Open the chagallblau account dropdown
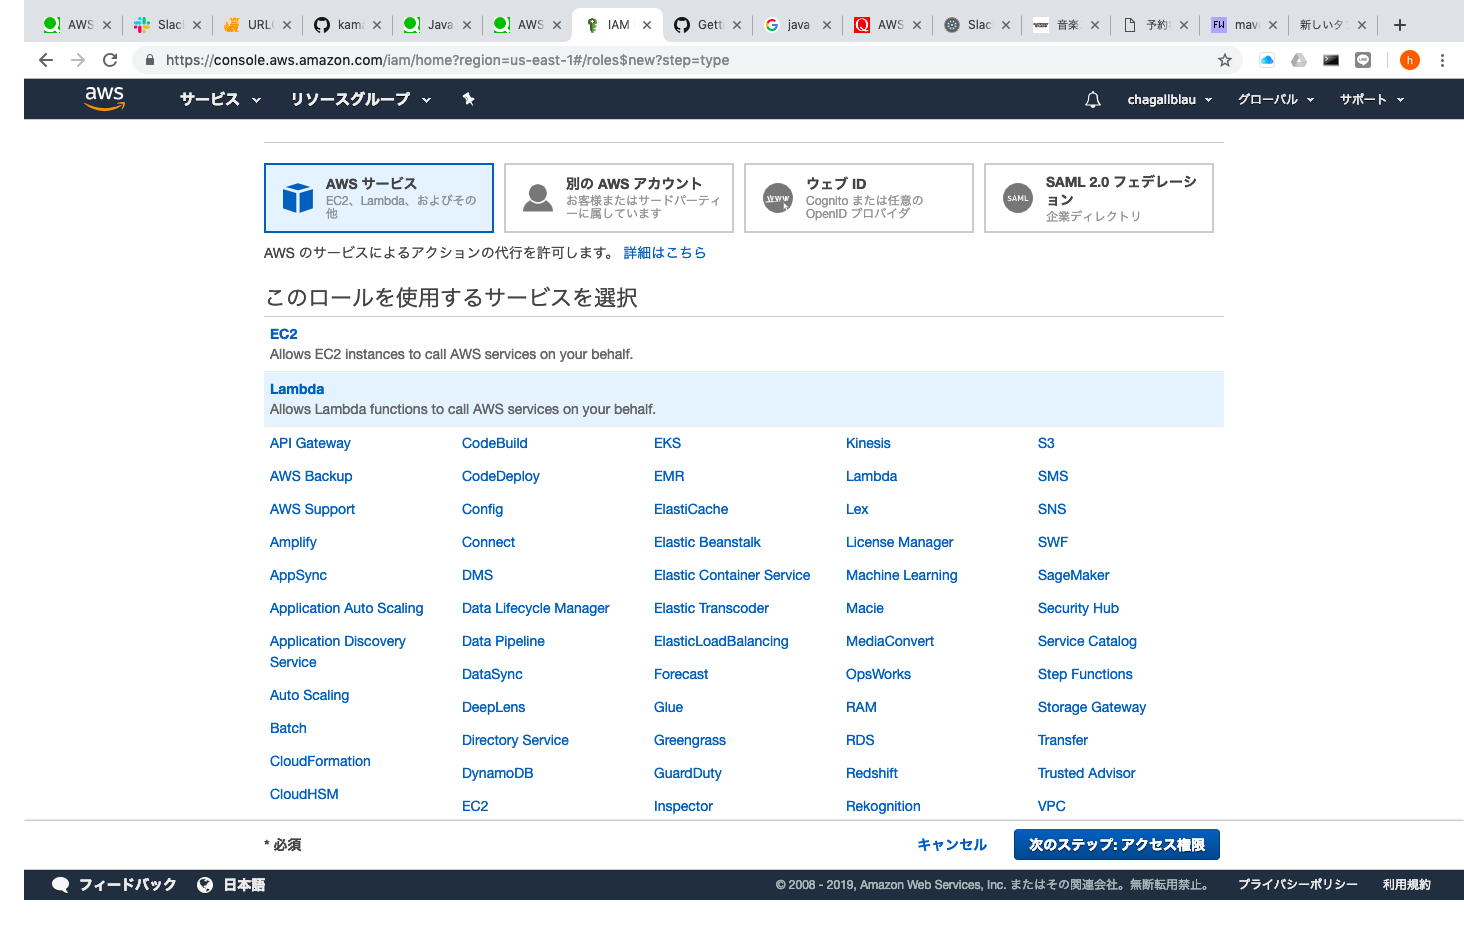1464x928 pixels. (1169, 99)
